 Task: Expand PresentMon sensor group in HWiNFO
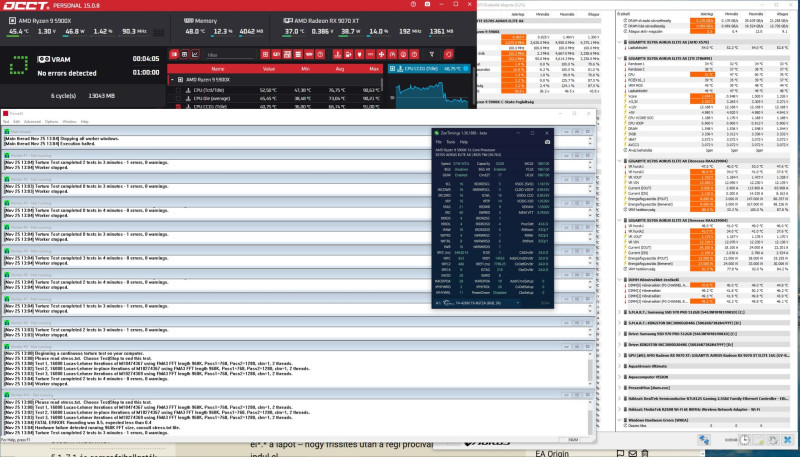[620, 388]
